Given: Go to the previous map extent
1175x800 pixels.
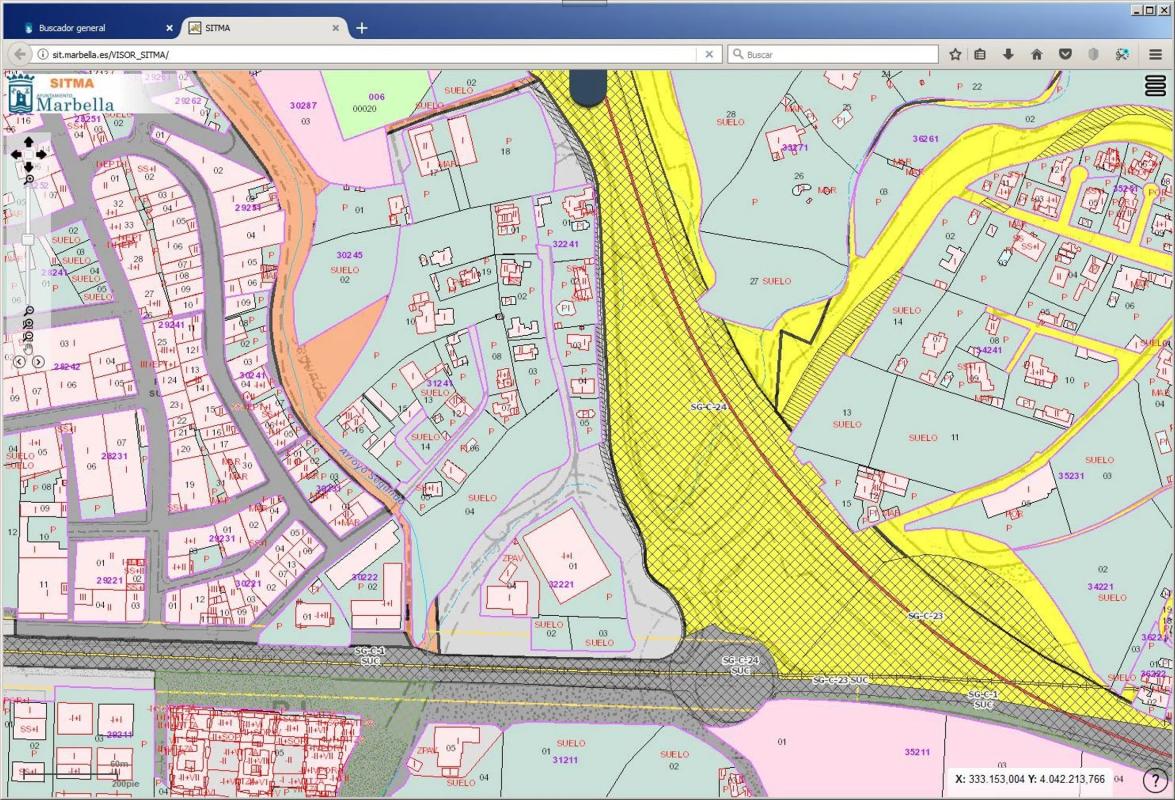Looking at the screenshot, I should [19, 361].
